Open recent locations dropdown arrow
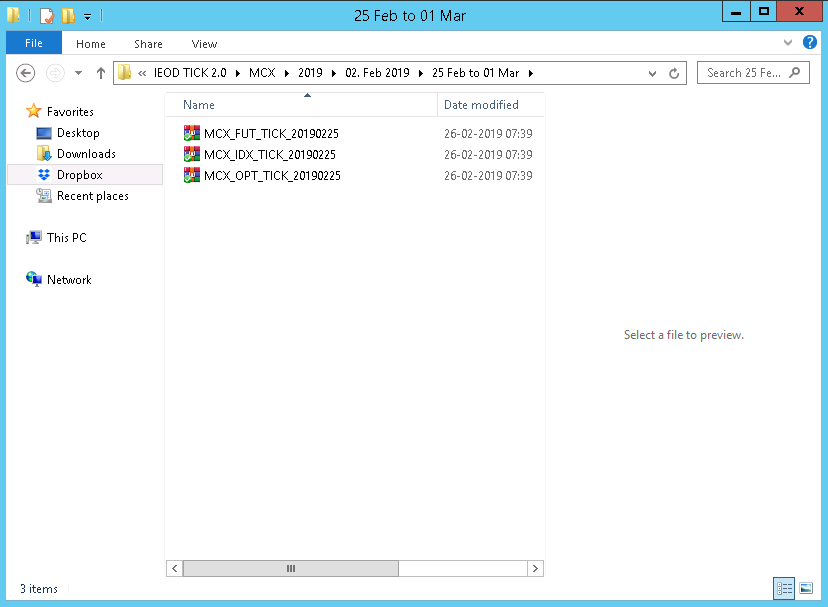 (x=78, y=73)
